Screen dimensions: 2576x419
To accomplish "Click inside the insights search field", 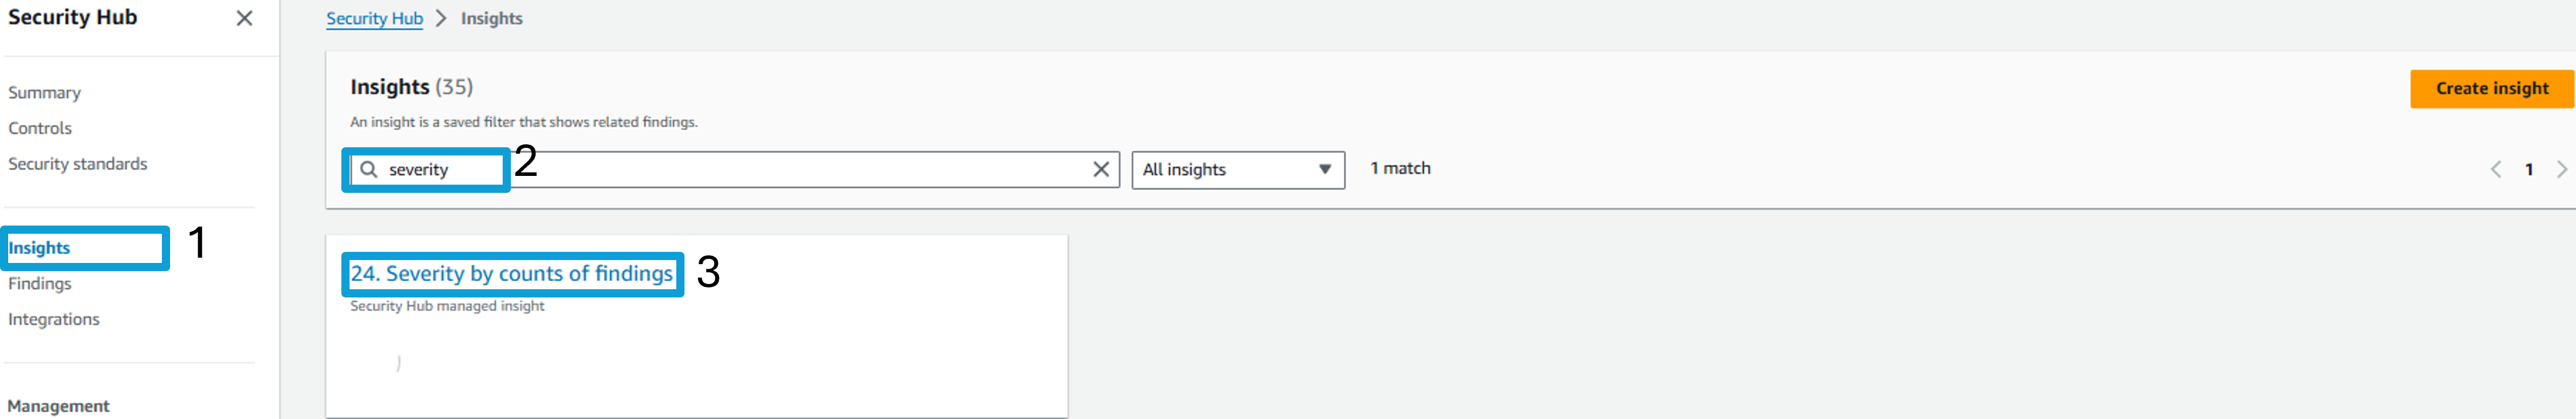I will point(735,170).
